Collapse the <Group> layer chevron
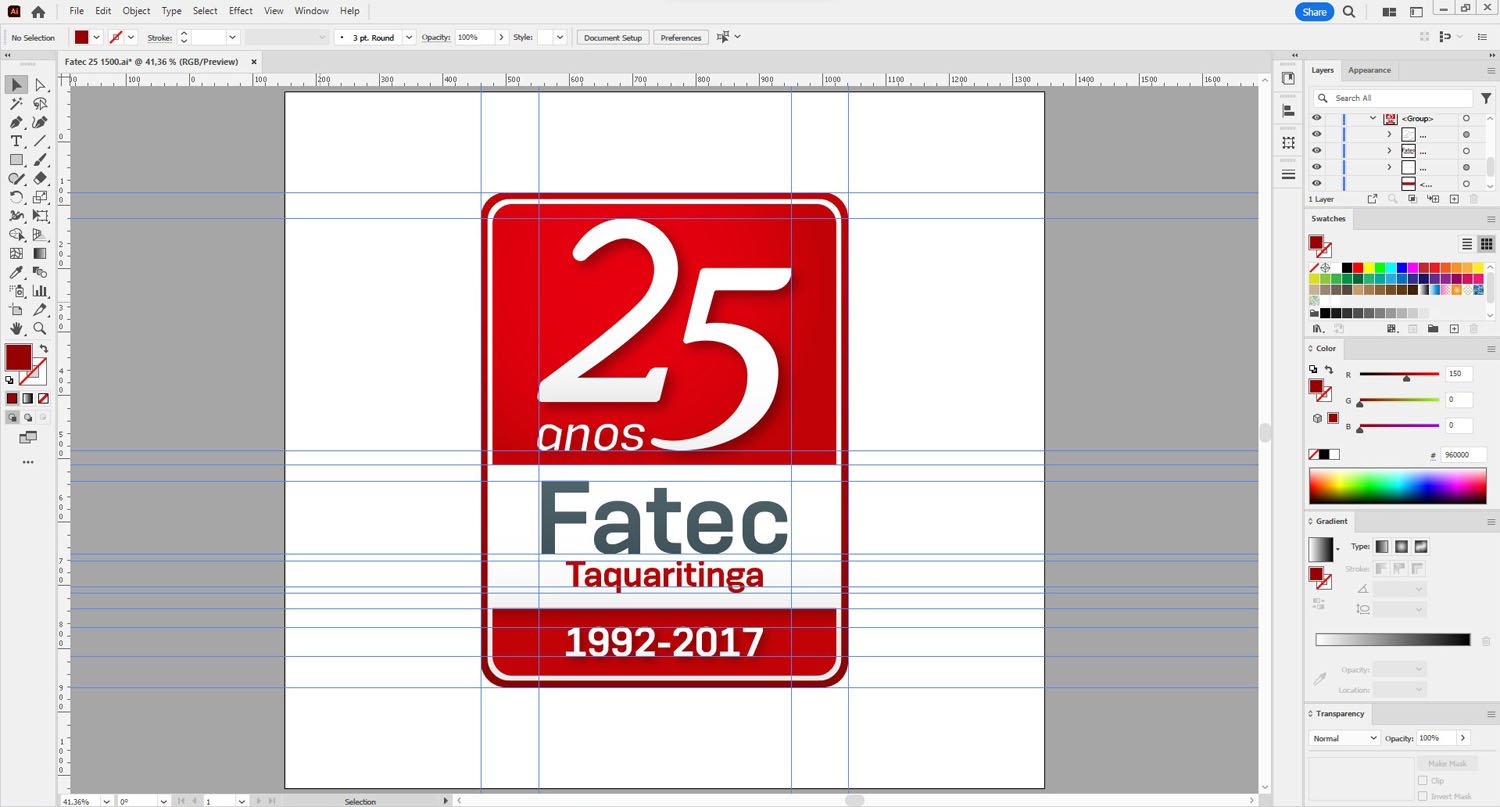Image resolution: width=1500 pixels, height=807 pixels. click(1373, 118)
